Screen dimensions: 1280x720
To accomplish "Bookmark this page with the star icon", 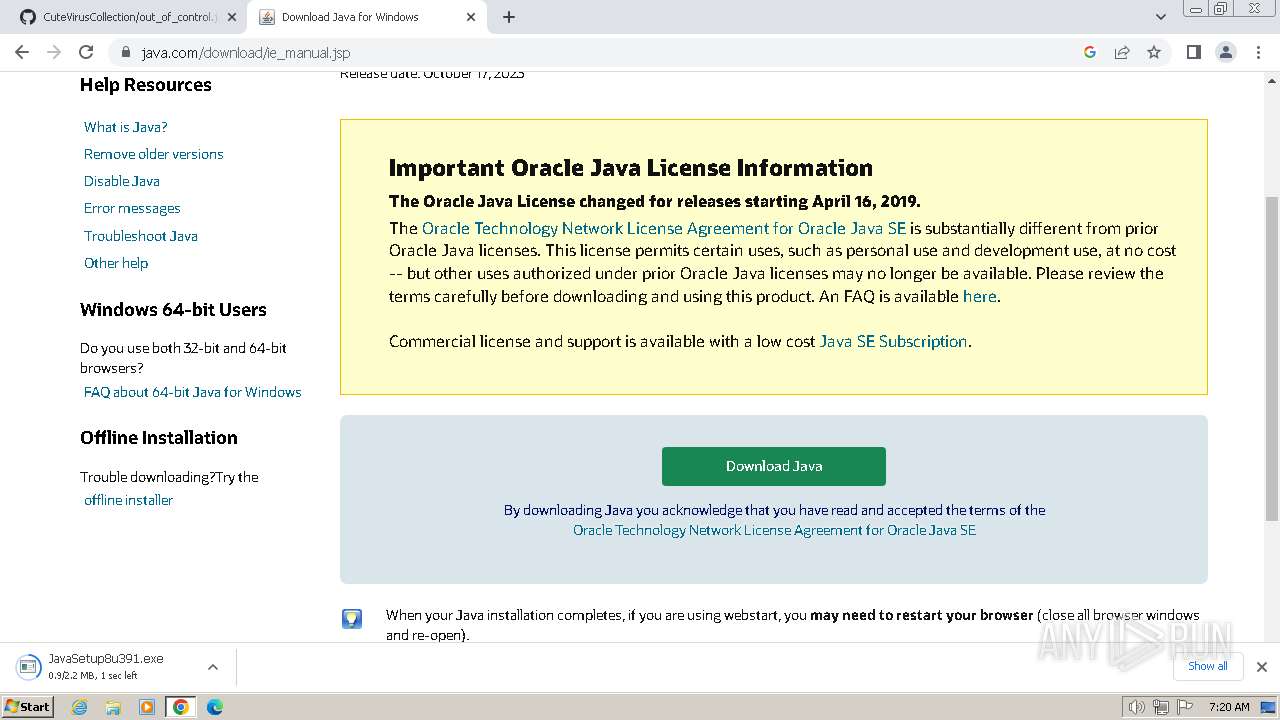I will 1154,52.
